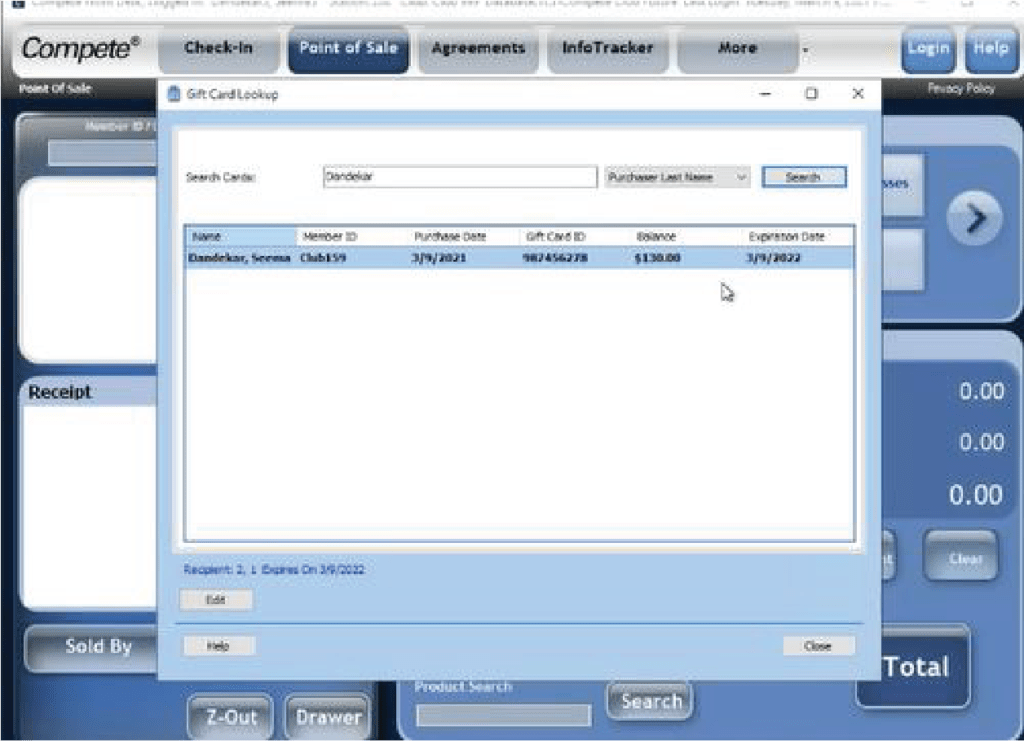The image size is (1024, 741).
Task: Open the Agreements tab
Action: click(478, 48)
